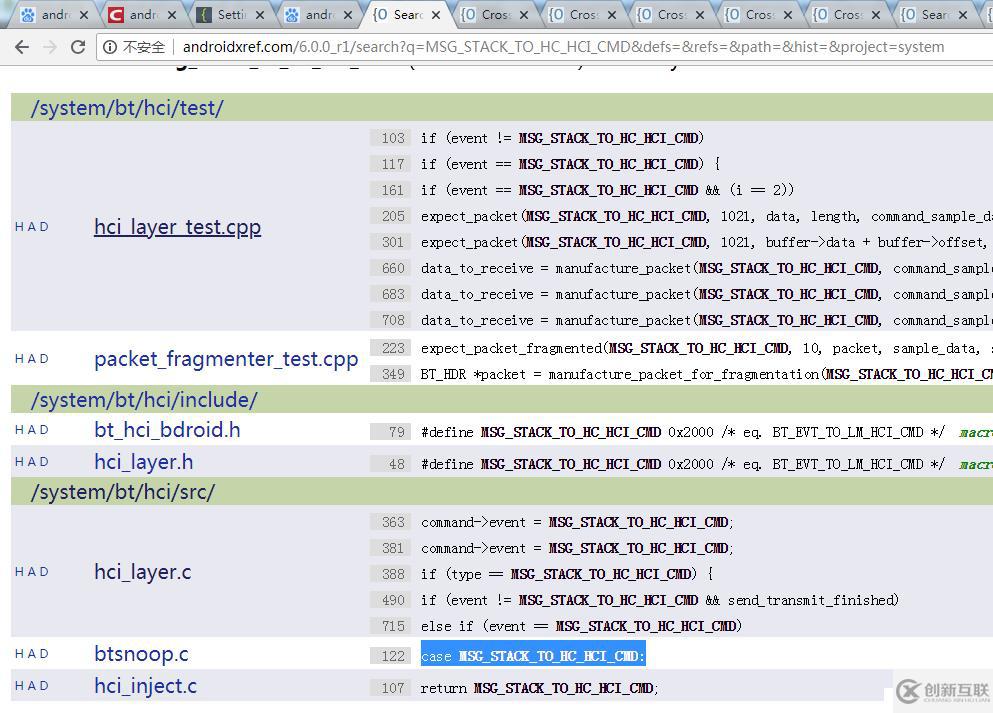Open the /system/bt/hci/test/ directory link
Image resolution: width=993 pixels, height=713 pixels.
click(127, 108)
